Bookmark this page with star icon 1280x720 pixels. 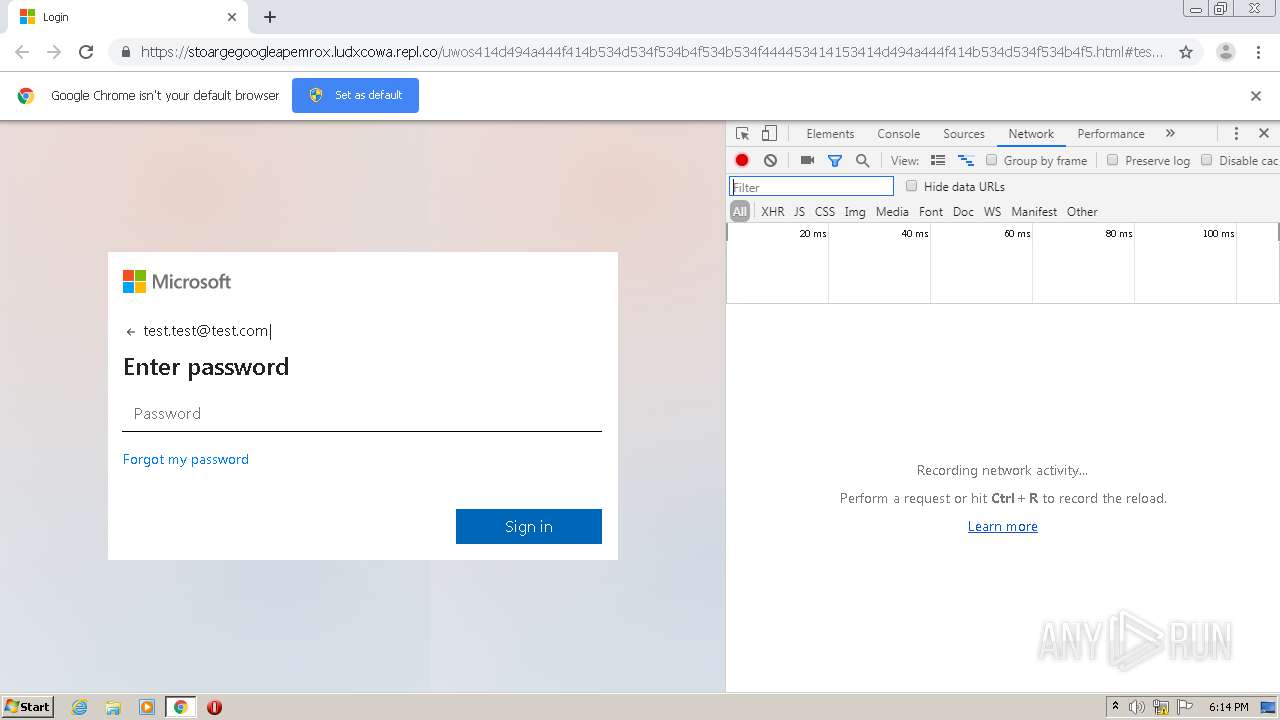(x=1186, y=52)
